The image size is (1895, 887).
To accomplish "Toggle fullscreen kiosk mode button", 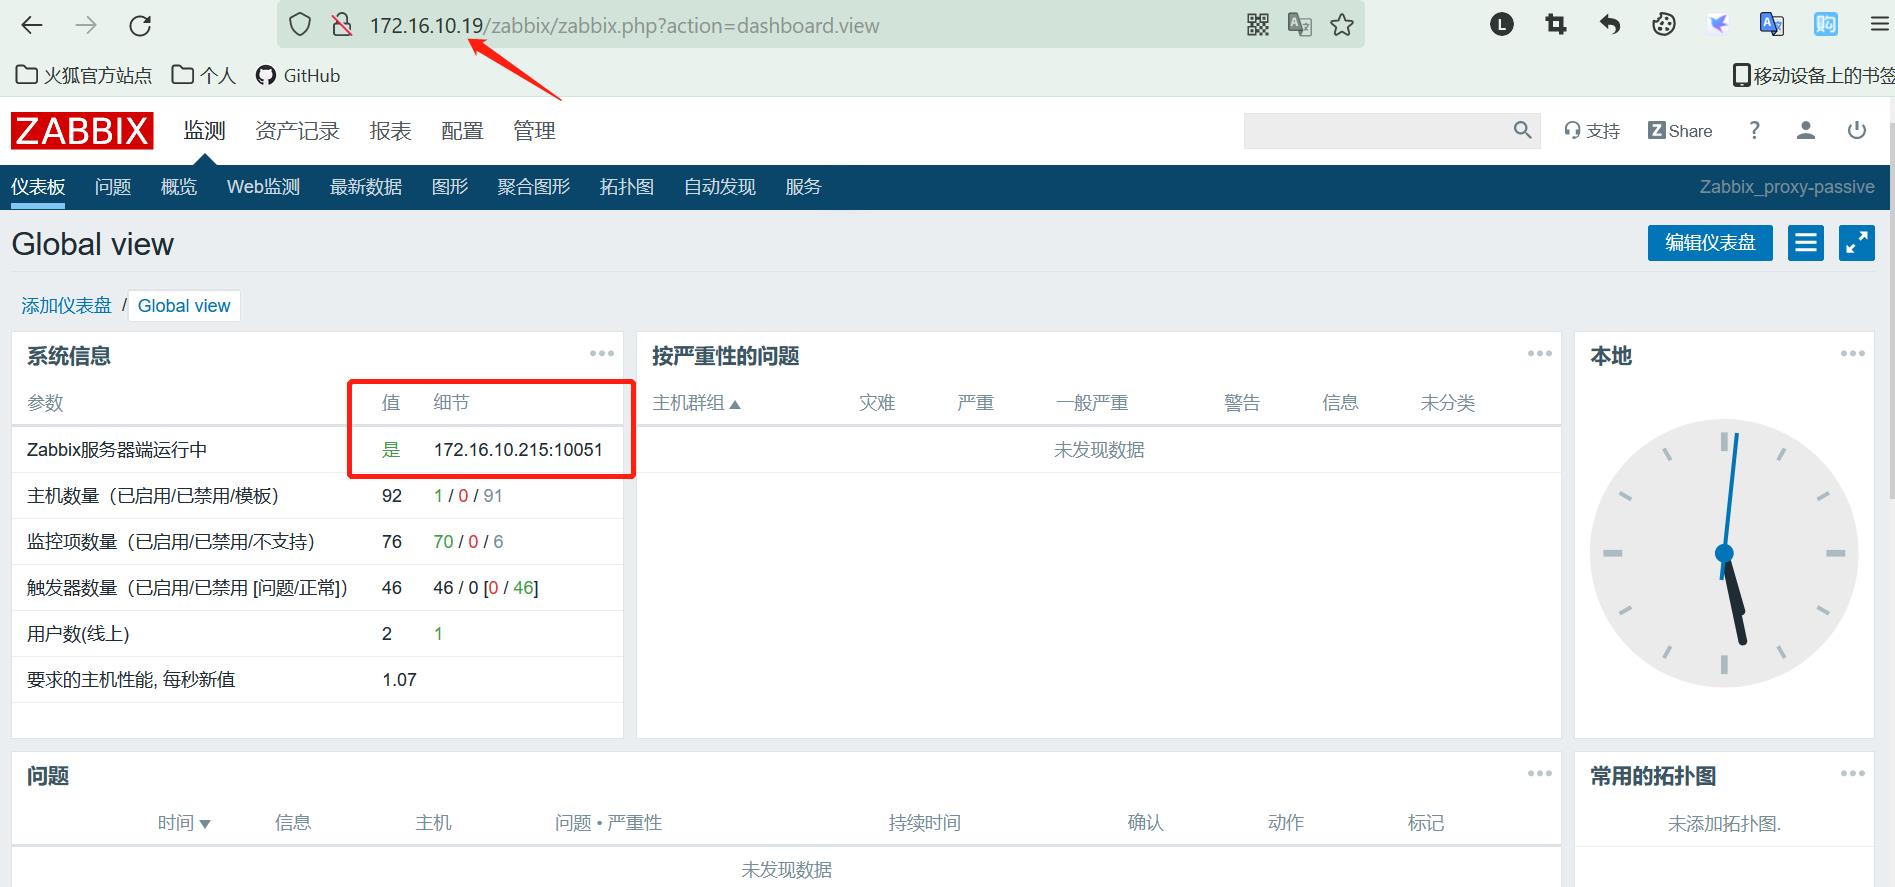I will tap(1857, 243).
